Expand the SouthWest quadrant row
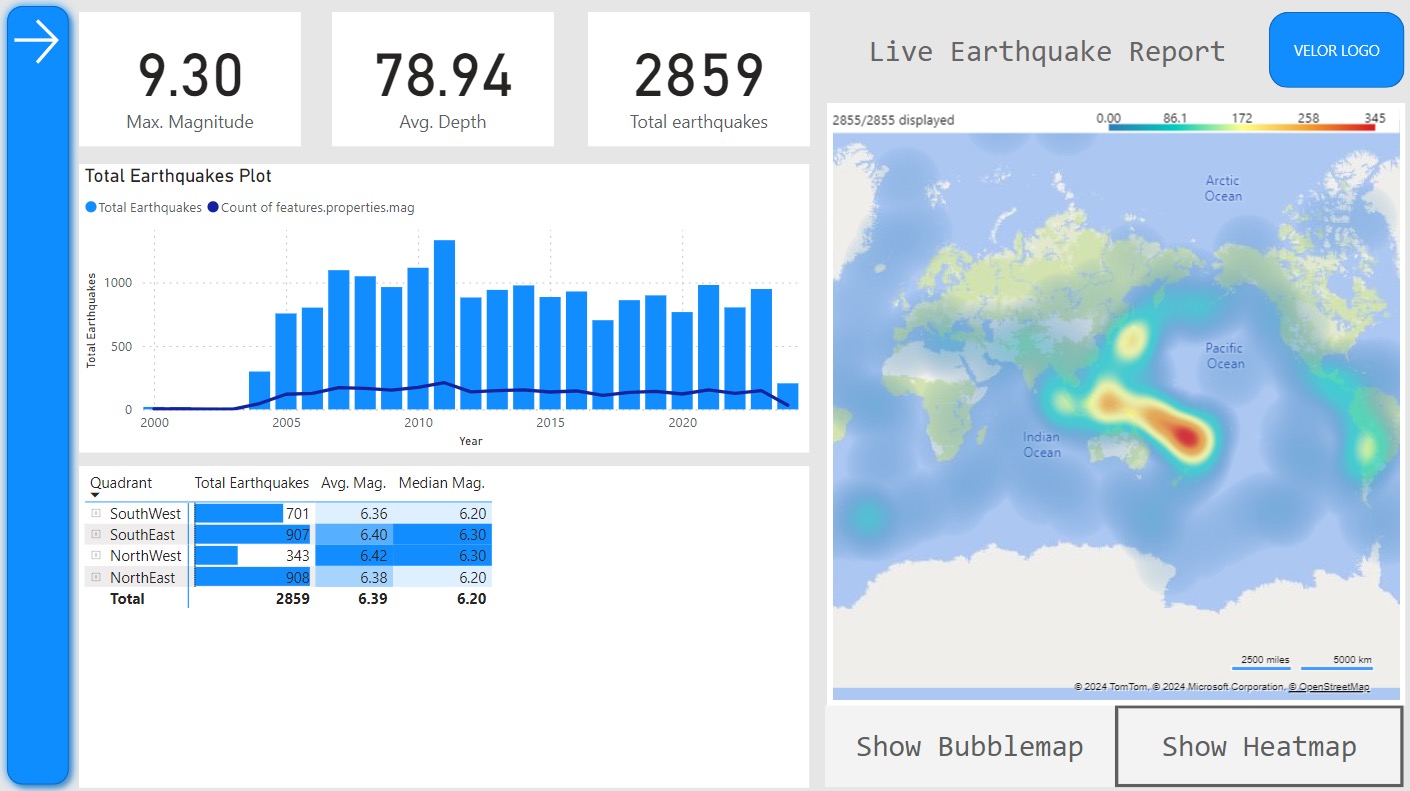The image size is (1410, 791). coord(96,513)
